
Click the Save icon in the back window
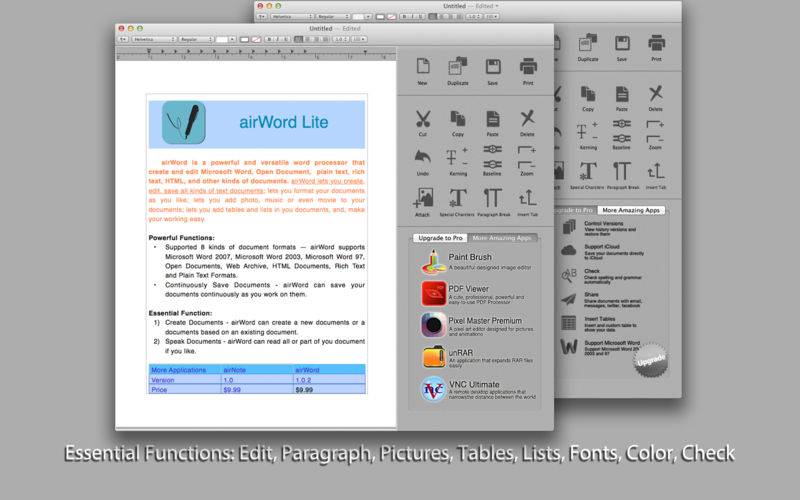pyautogui.click(x=622, y=43)
